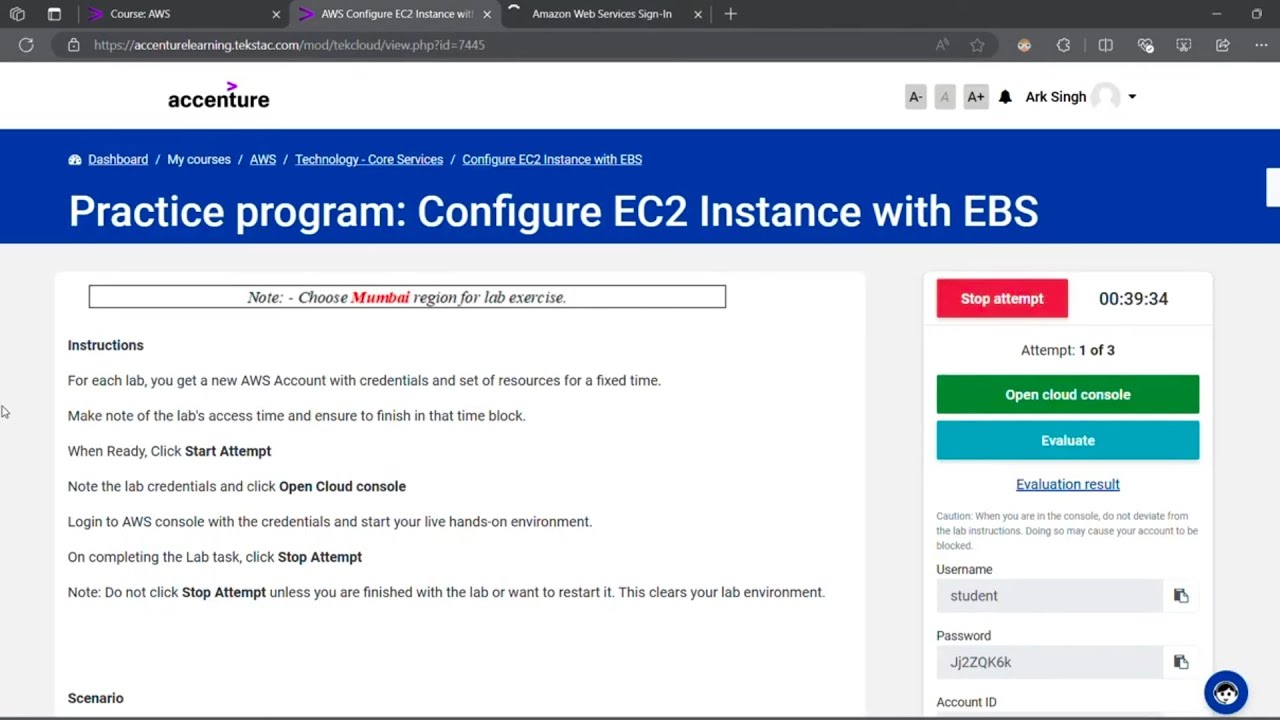Viewport: 1280px width, 720px height.
Task: Click the Dashboard home icon in breadcrumb
Action: pos(75,160)
